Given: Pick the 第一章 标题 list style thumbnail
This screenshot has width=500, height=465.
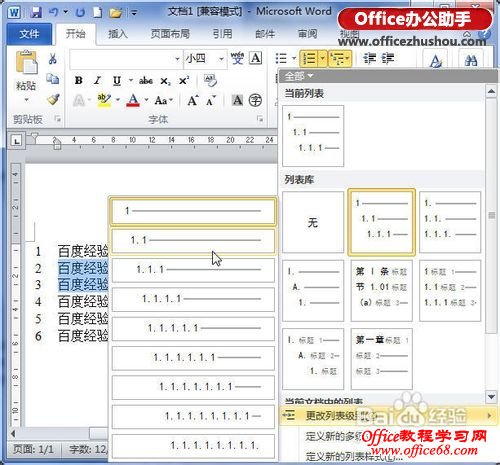Looking at the screenshot, I should [x=381, y=358].
